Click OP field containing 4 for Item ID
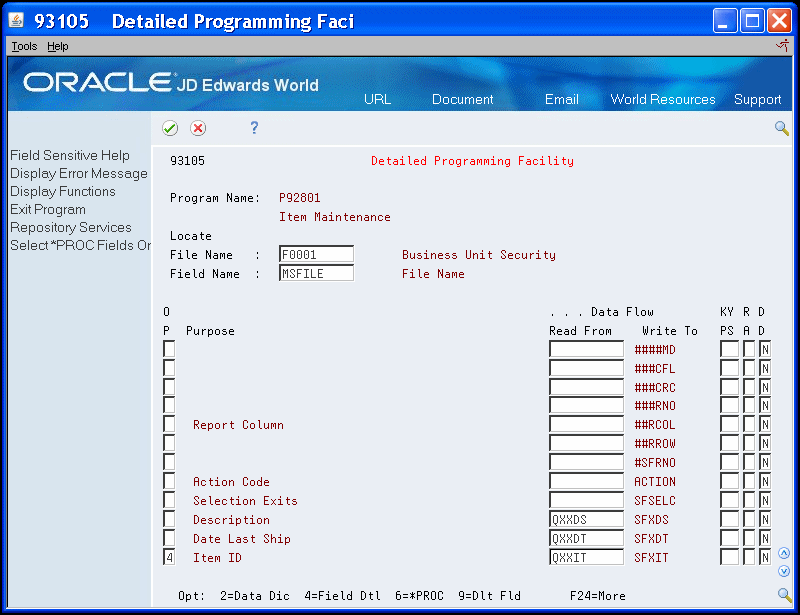Viewport: 800px width, 615px height. [x=169, y=557]
